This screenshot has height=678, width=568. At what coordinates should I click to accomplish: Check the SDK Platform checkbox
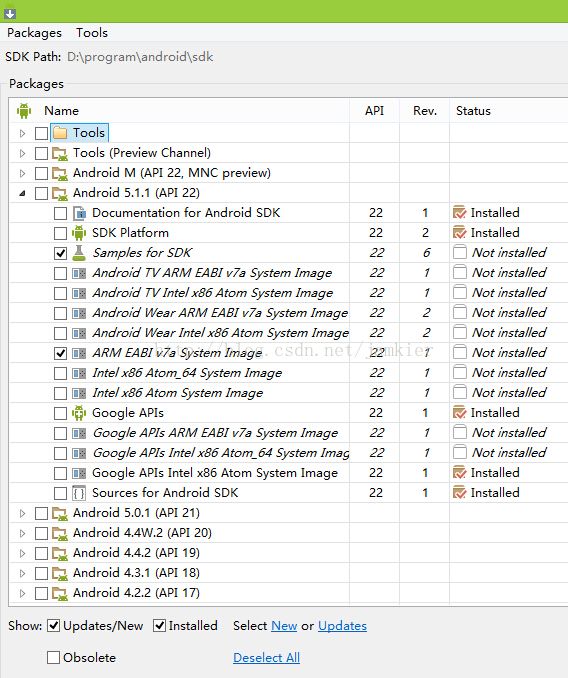point(61,233)
